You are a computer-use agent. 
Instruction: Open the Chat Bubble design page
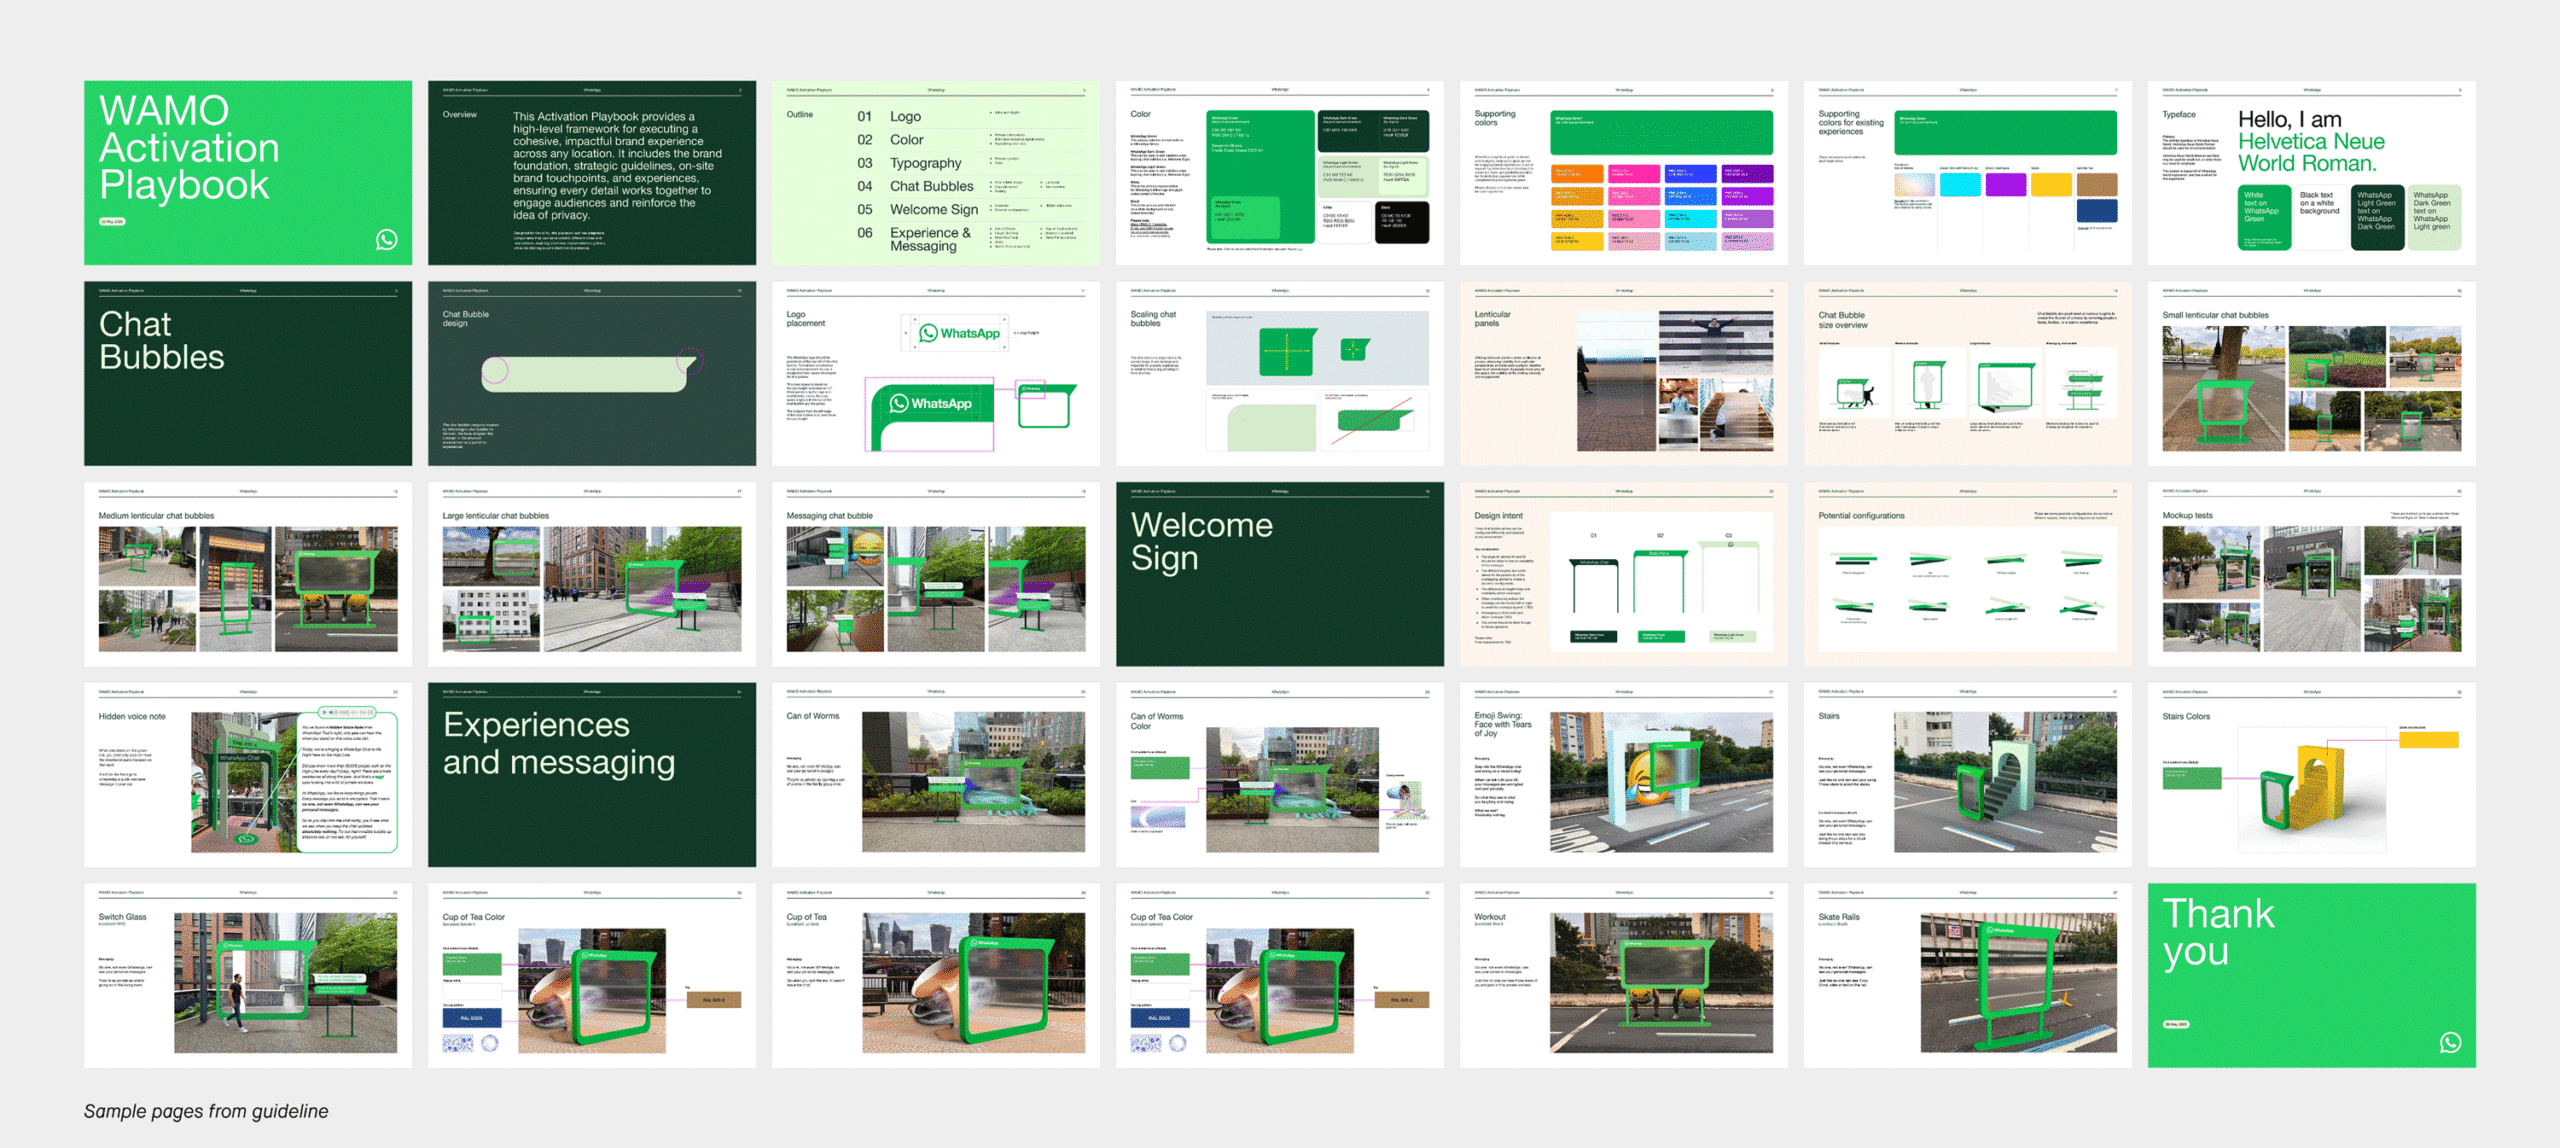click(592, 373)
